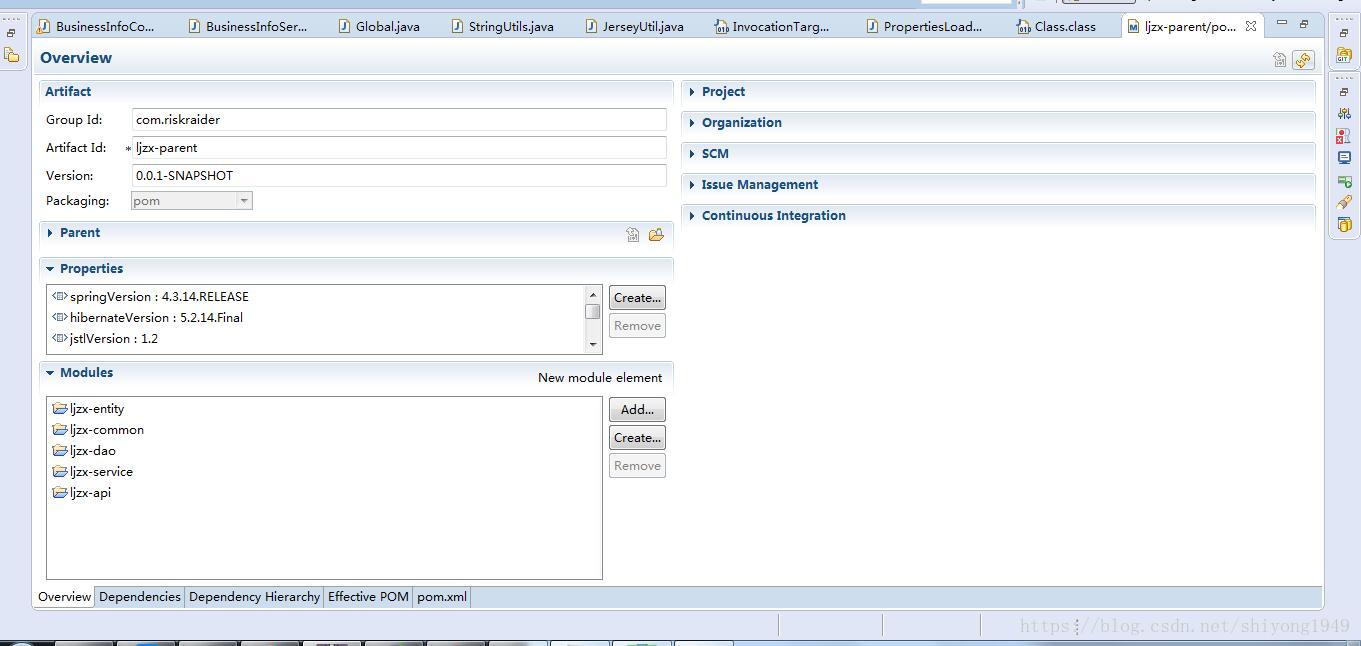Open the JerseyUtil.java editor tab
1361x646 pixels.
(x=634, y=26)
